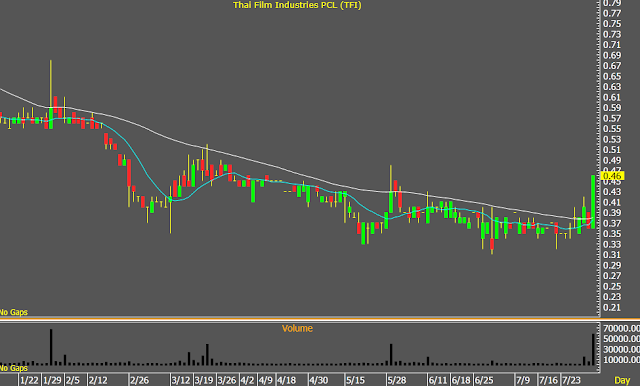The image size is (640, 386).
Task: Select the 3/19 date label
Action: pos(204,380)
